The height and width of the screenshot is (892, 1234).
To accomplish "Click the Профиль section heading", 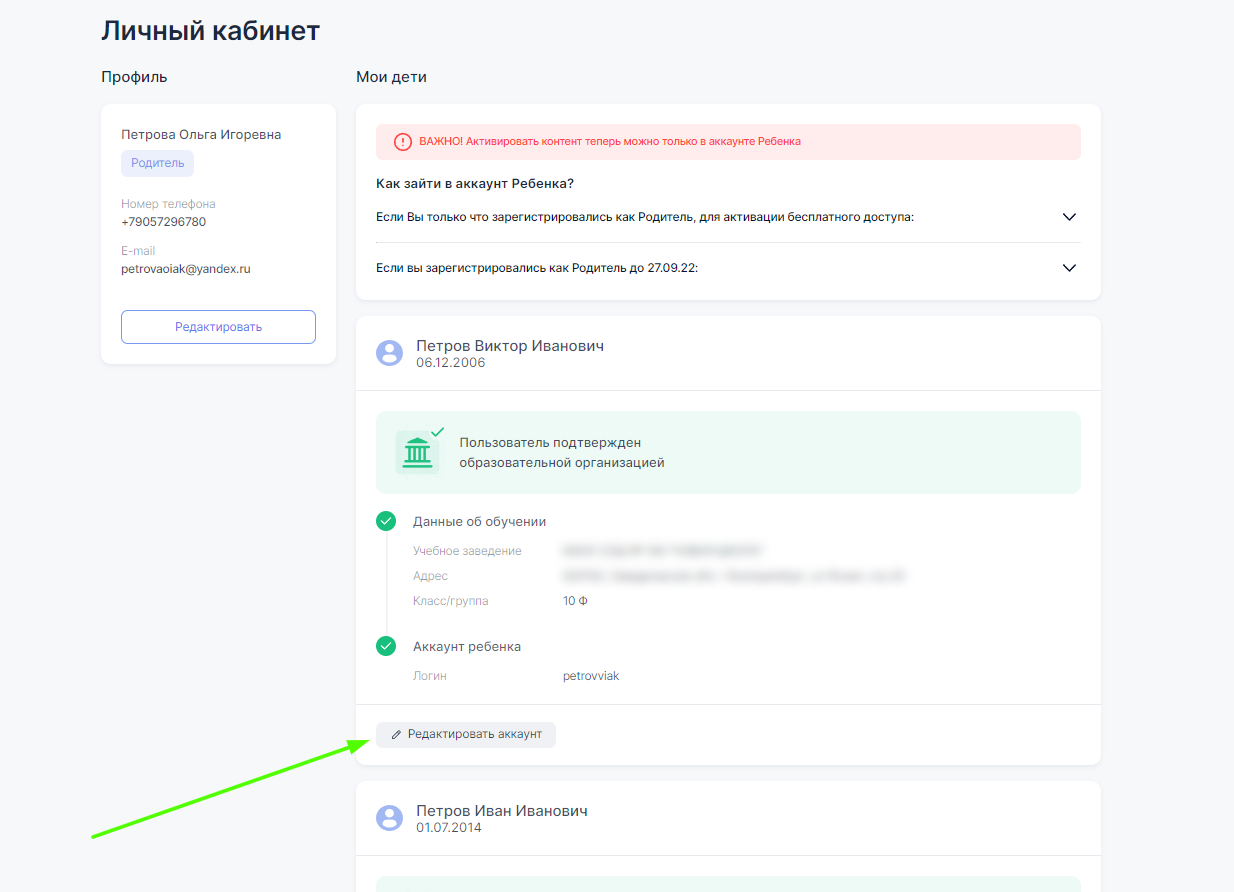I will pyautogui.click(x=134, y=77).
